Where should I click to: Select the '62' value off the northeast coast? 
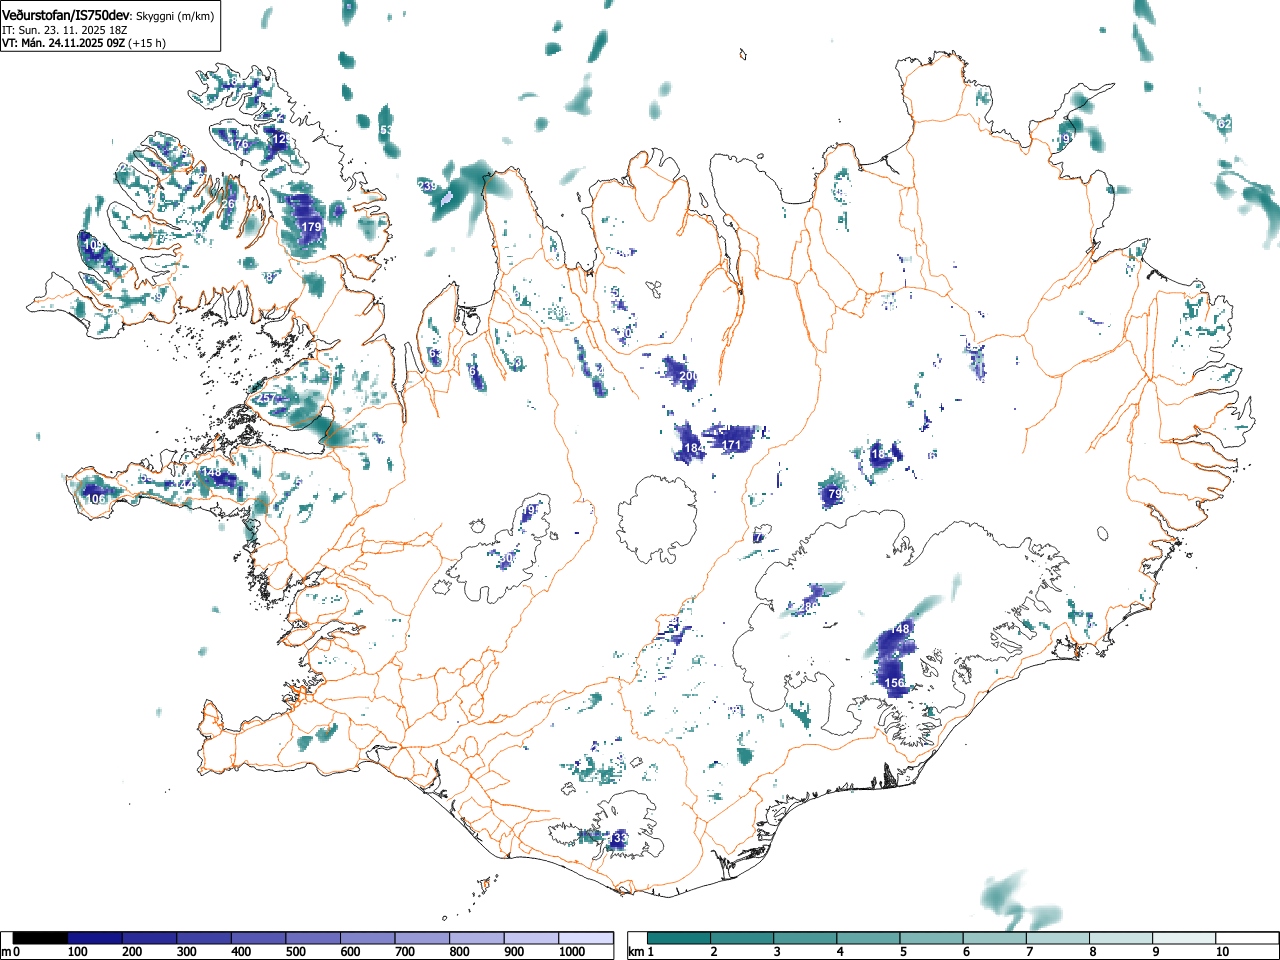click(1225, 124)
